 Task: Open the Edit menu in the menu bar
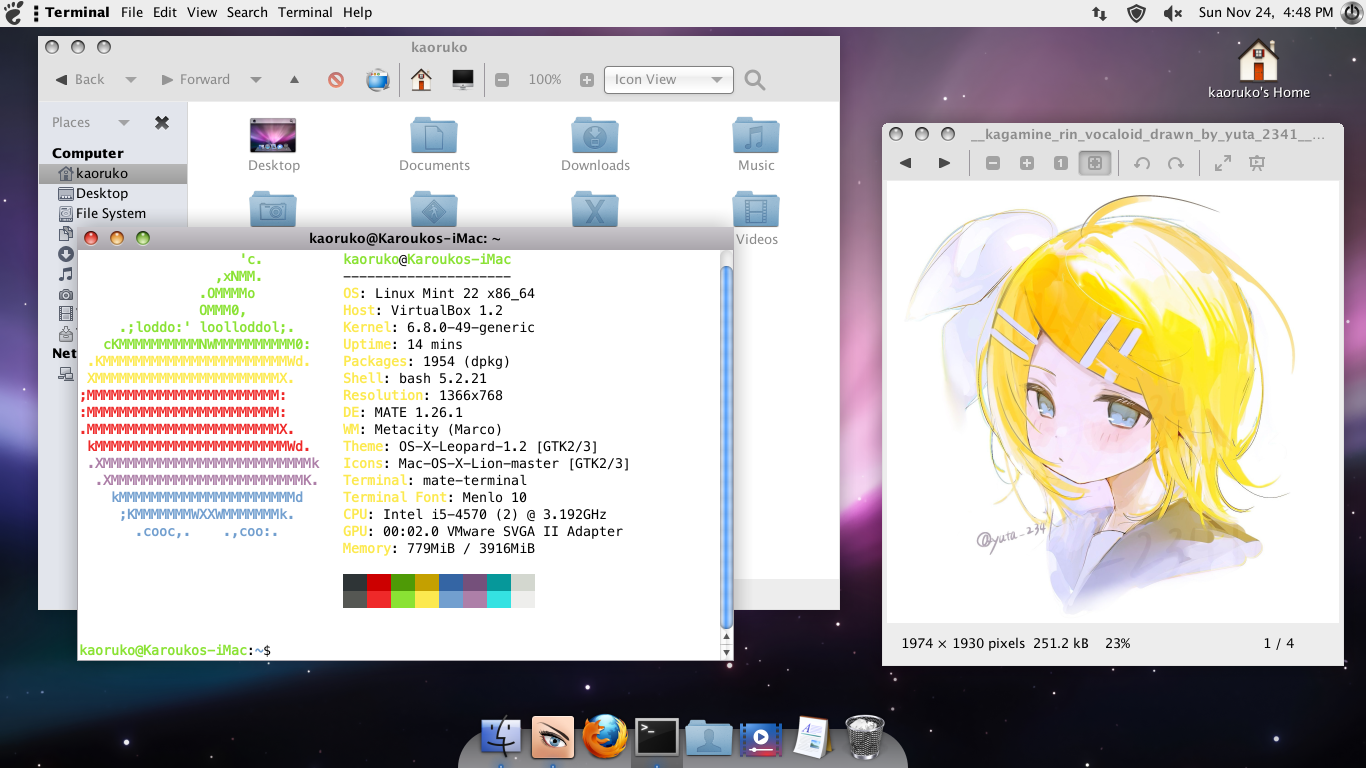(165, 12)
